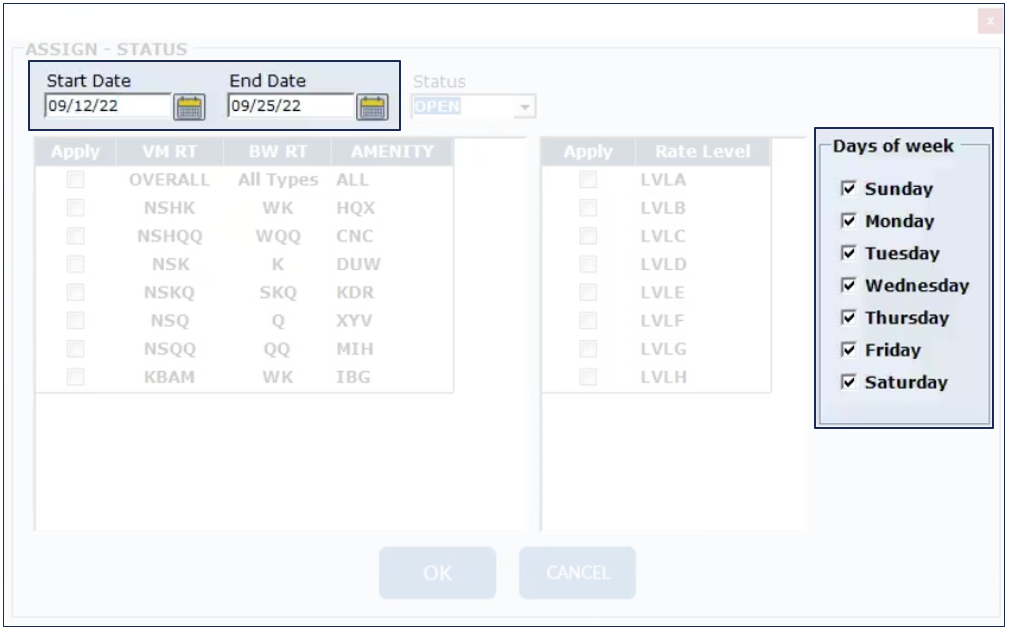The image size is (1009, 632).
Task: Uncheck the Monday checkbox
Action: coord(849,220)
